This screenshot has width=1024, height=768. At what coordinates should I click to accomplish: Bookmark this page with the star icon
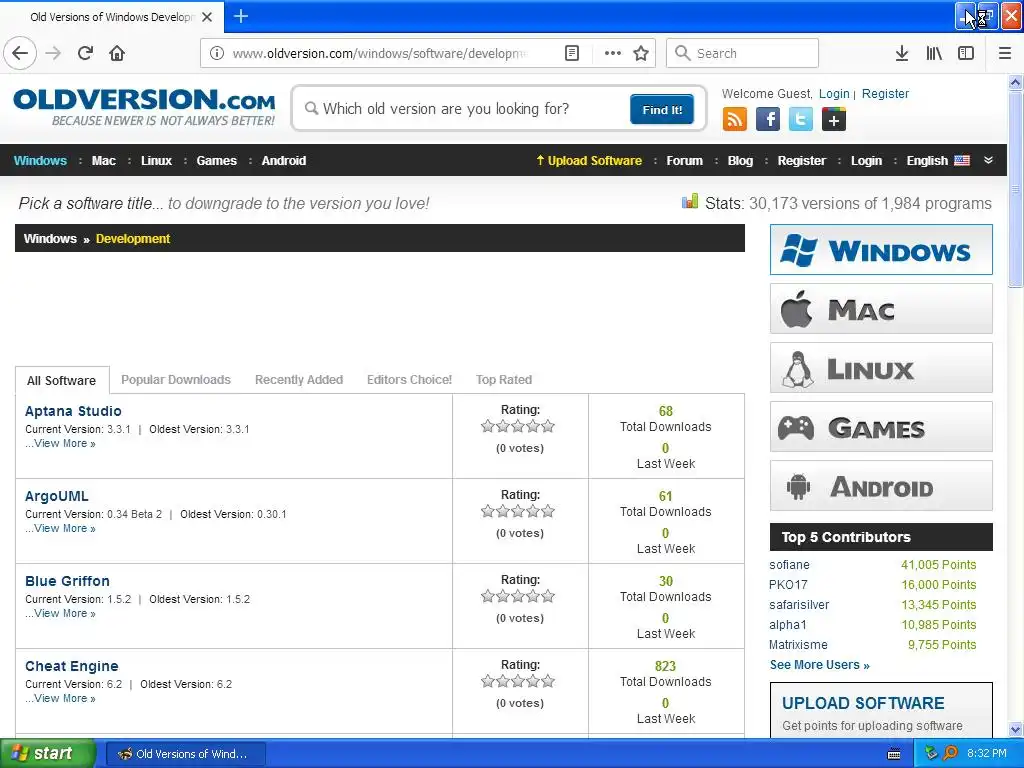pos(641,53)
